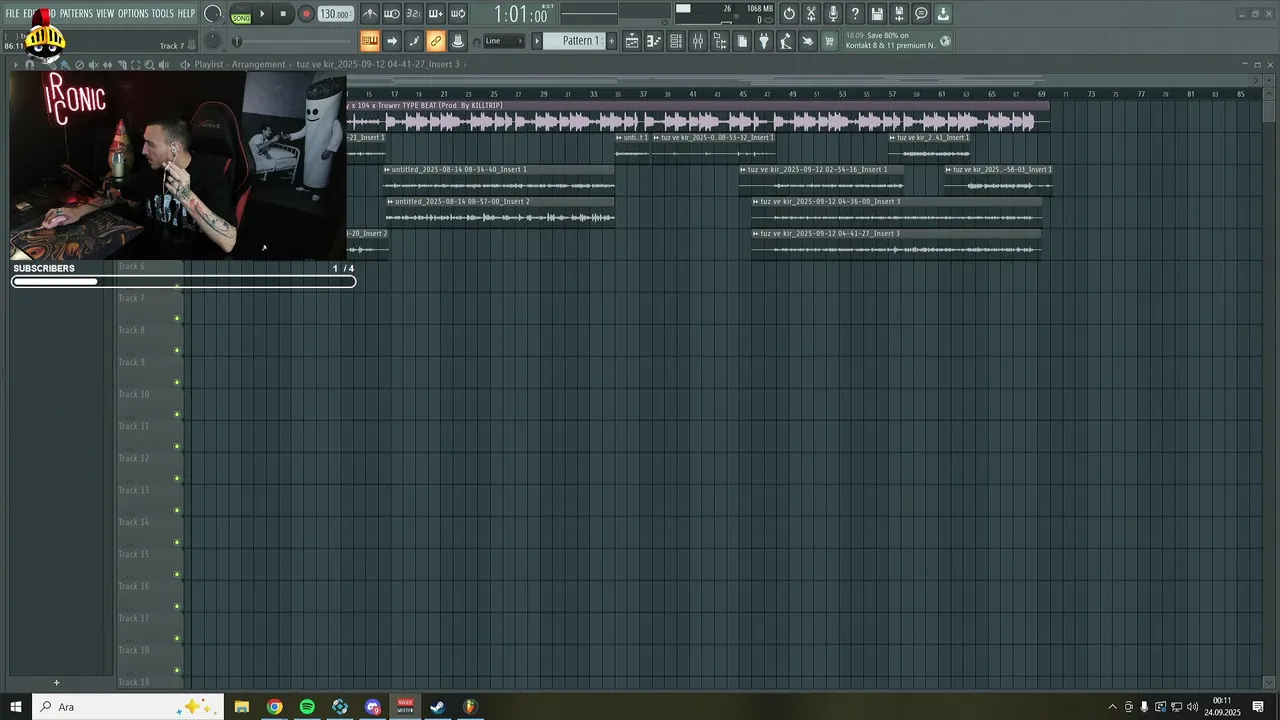The width and height of the screenshot is (1280, 720).
Task: Open the Line snap dropdown
Action: [x=504, y=41]
